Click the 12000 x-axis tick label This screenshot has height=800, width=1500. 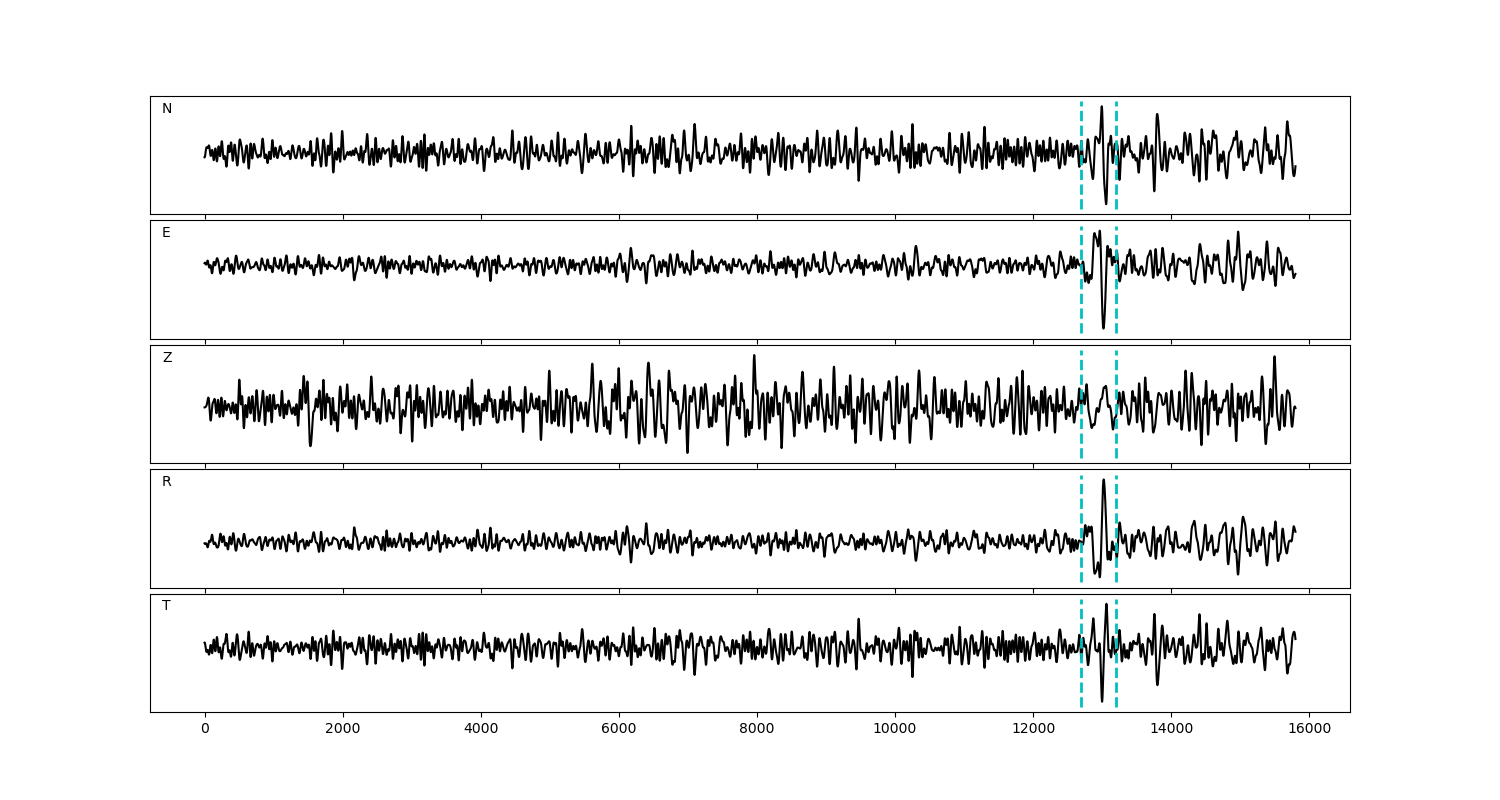click(x=1033, y=729)
